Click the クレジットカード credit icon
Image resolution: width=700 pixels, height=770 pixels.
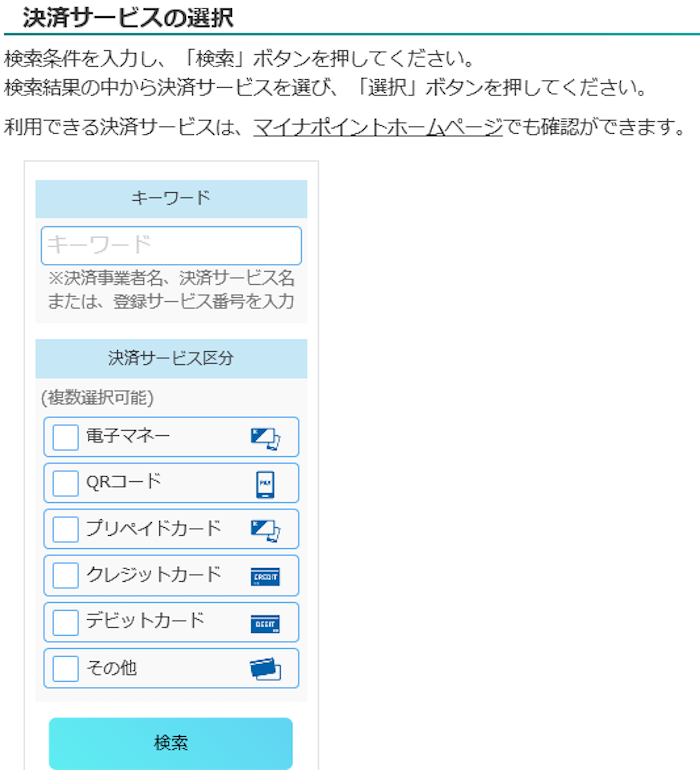265,576
